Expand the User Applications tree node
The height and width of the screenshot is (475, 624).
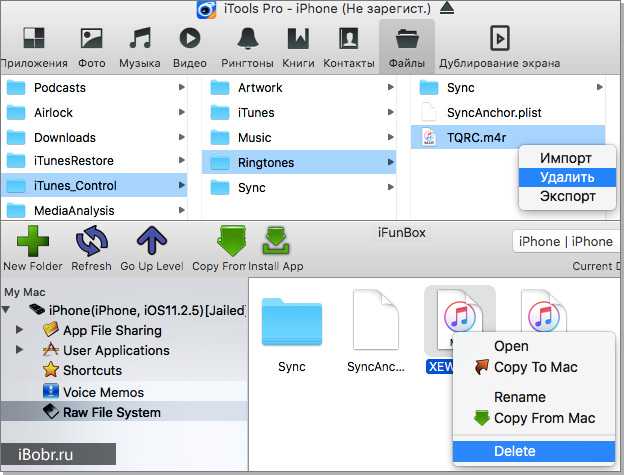(19, 350)
